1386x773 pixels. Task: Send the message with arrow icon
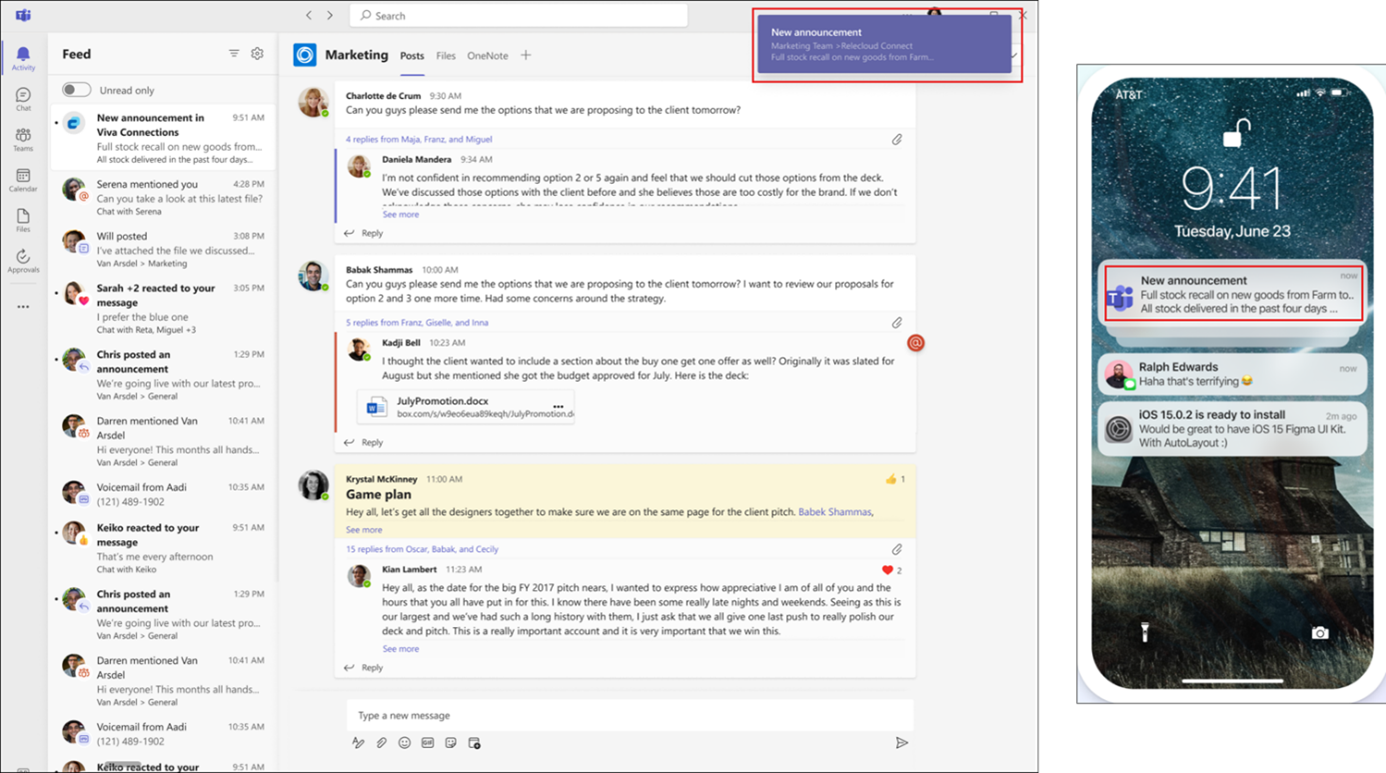[x=901, y=743]
